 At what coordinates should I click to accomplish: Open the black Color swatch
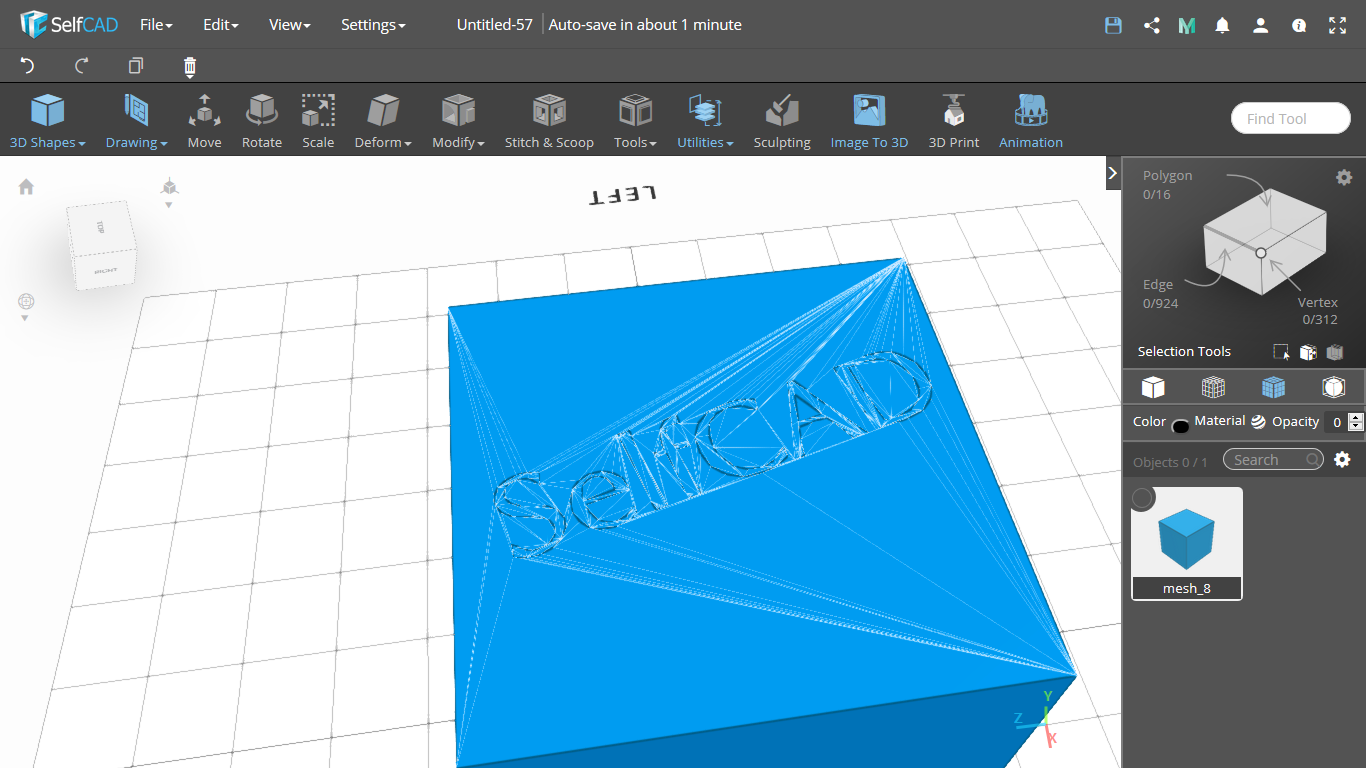pos(1180,426)
